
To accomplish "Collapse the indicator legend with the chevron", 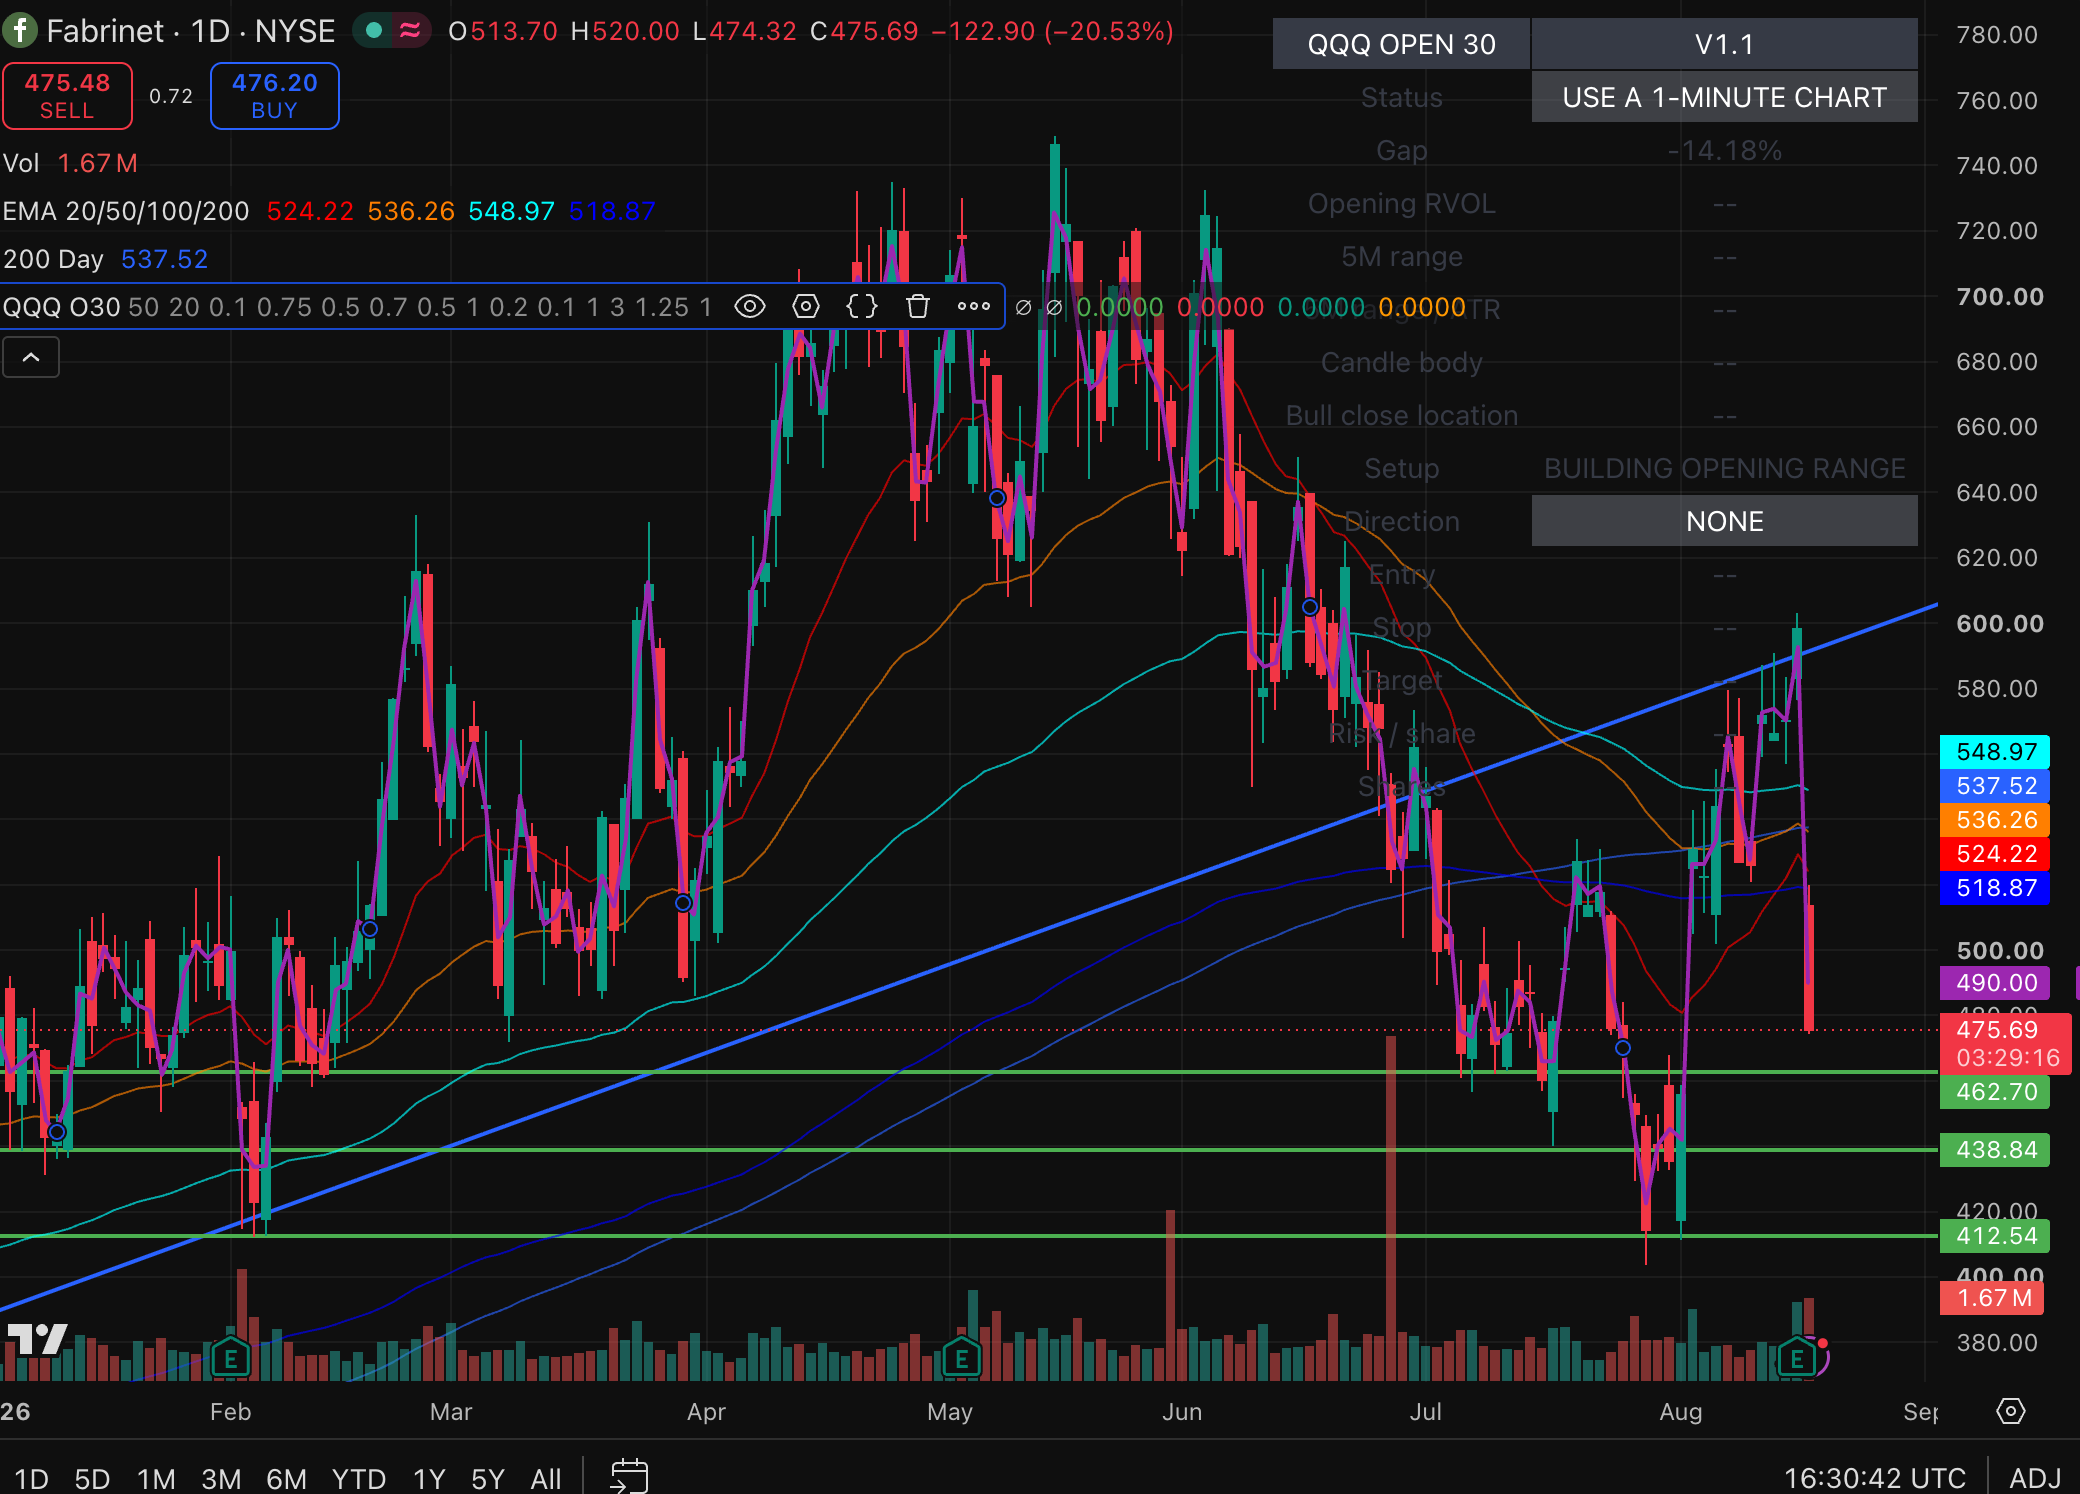I will coord(31,357).
